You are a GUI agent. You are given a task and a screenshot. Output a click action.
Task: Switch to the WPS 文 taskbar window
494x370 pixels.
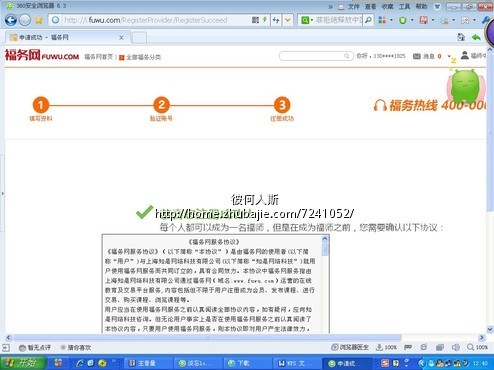point(296,363)
